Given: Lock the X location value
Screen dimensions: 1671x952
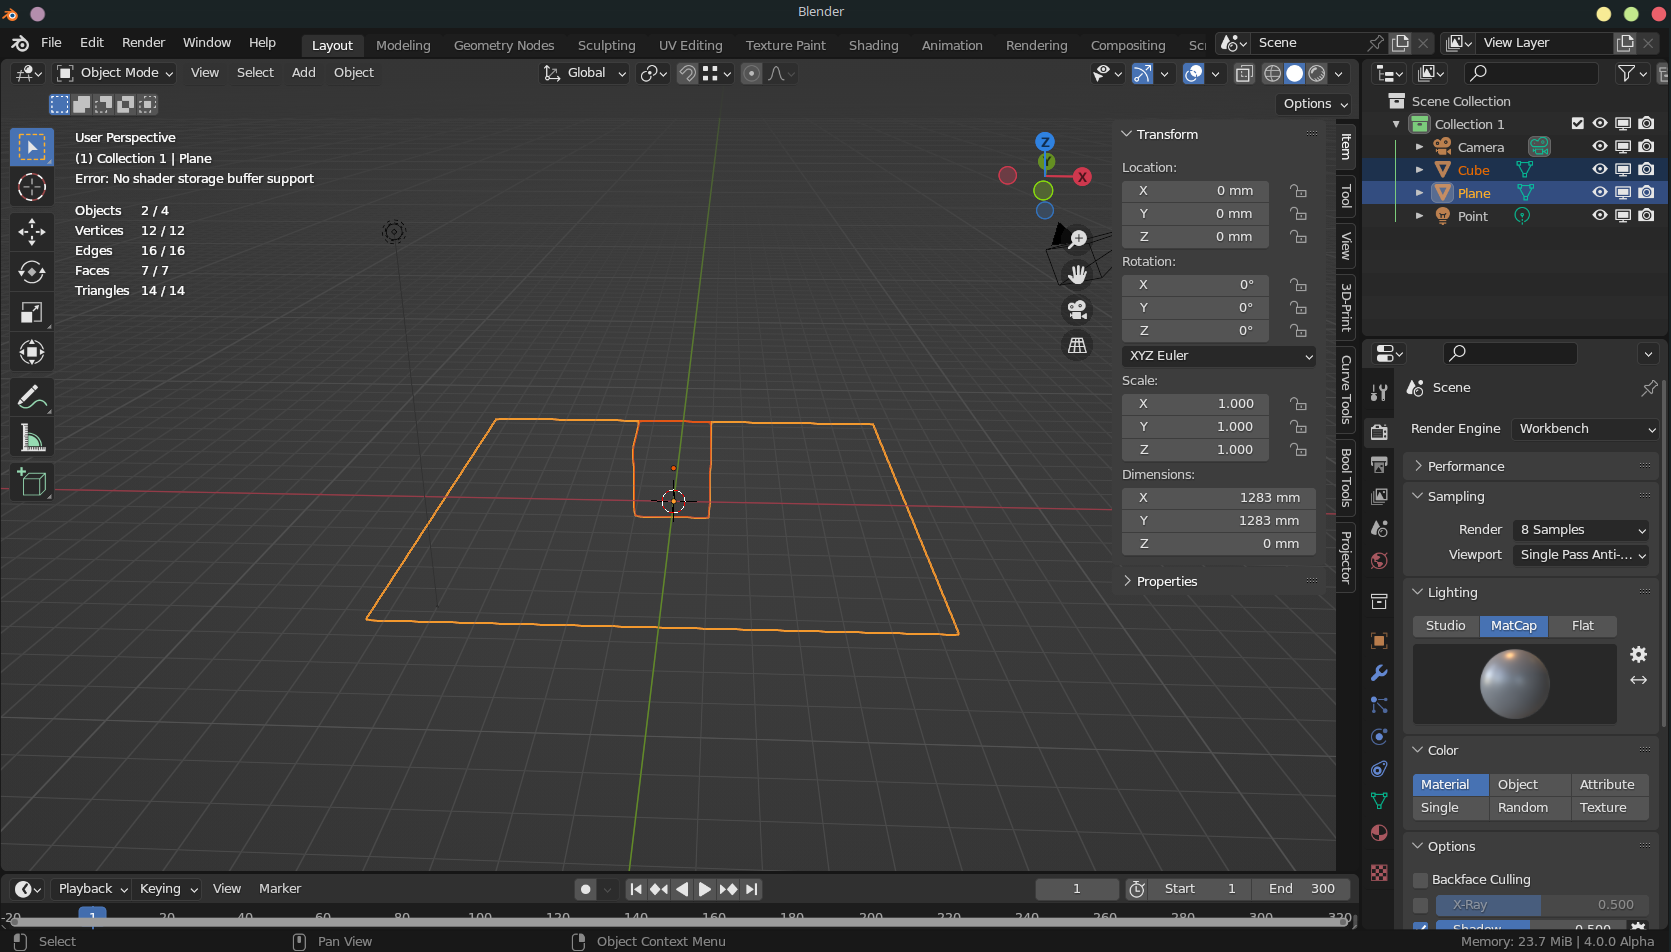Looking at the screenshot, I should pos(1298,191).
